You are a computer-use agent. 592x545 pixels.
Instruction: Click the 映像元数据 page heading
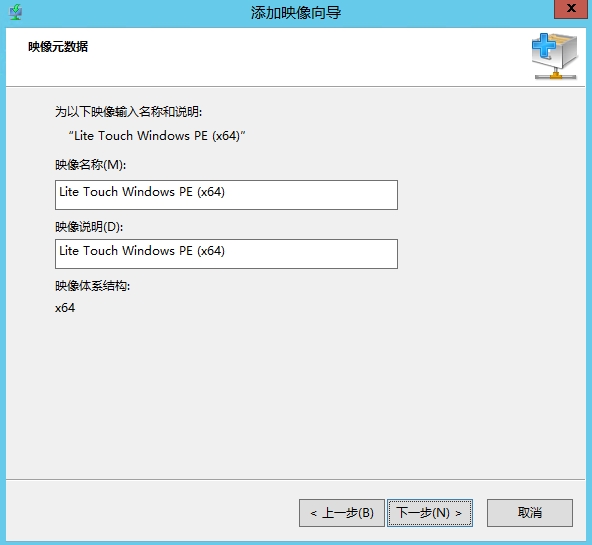coord(58,47)
